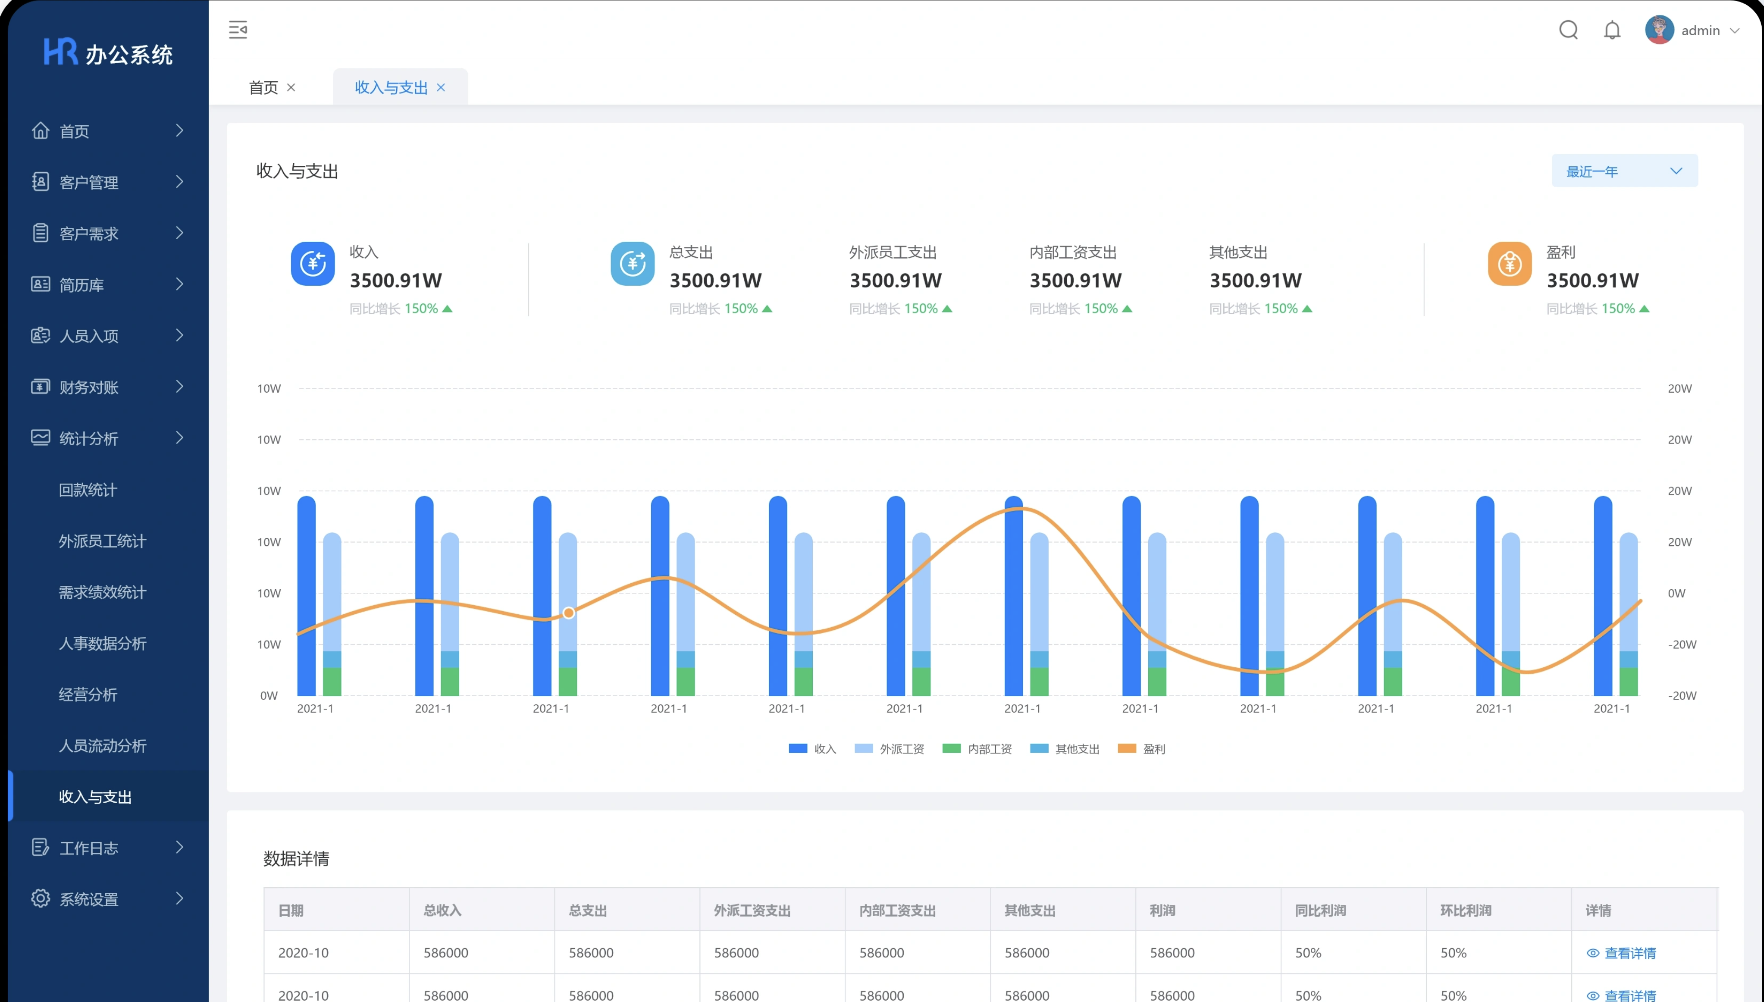This screenshot has width=1764, height=1002.
Task: Select 收入与支出 in the sidebar
Action: coord(109,797)
